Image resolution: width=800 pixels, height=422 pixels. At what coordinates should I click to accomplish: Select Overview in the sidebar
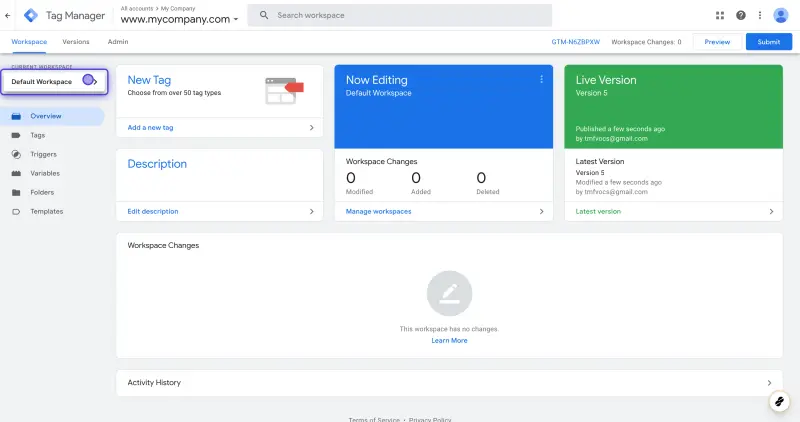52,116
